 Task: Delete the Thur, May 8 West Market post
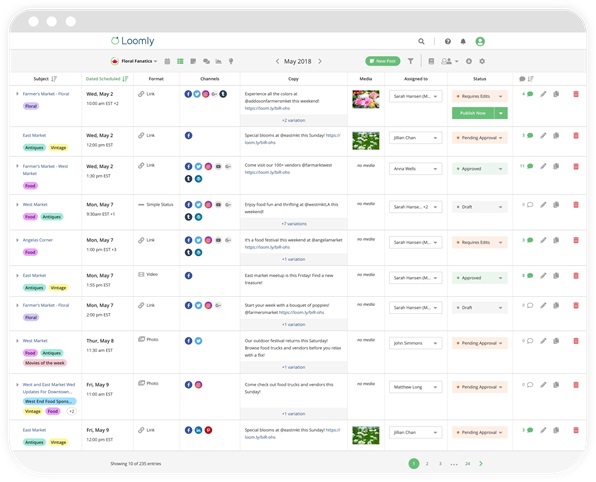point(576,341)
